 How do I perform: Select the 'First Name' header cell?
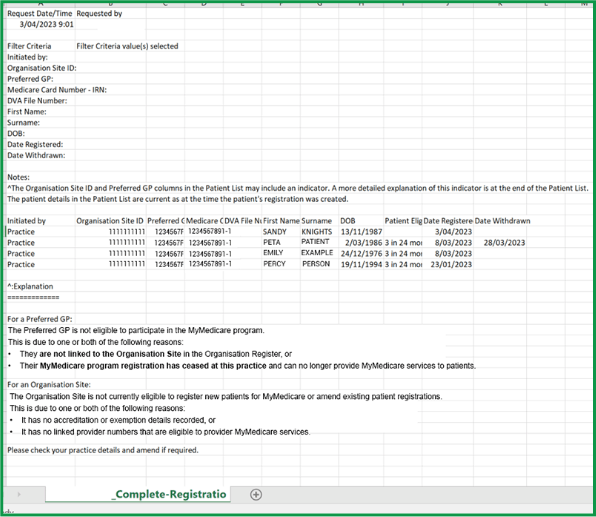281,221
